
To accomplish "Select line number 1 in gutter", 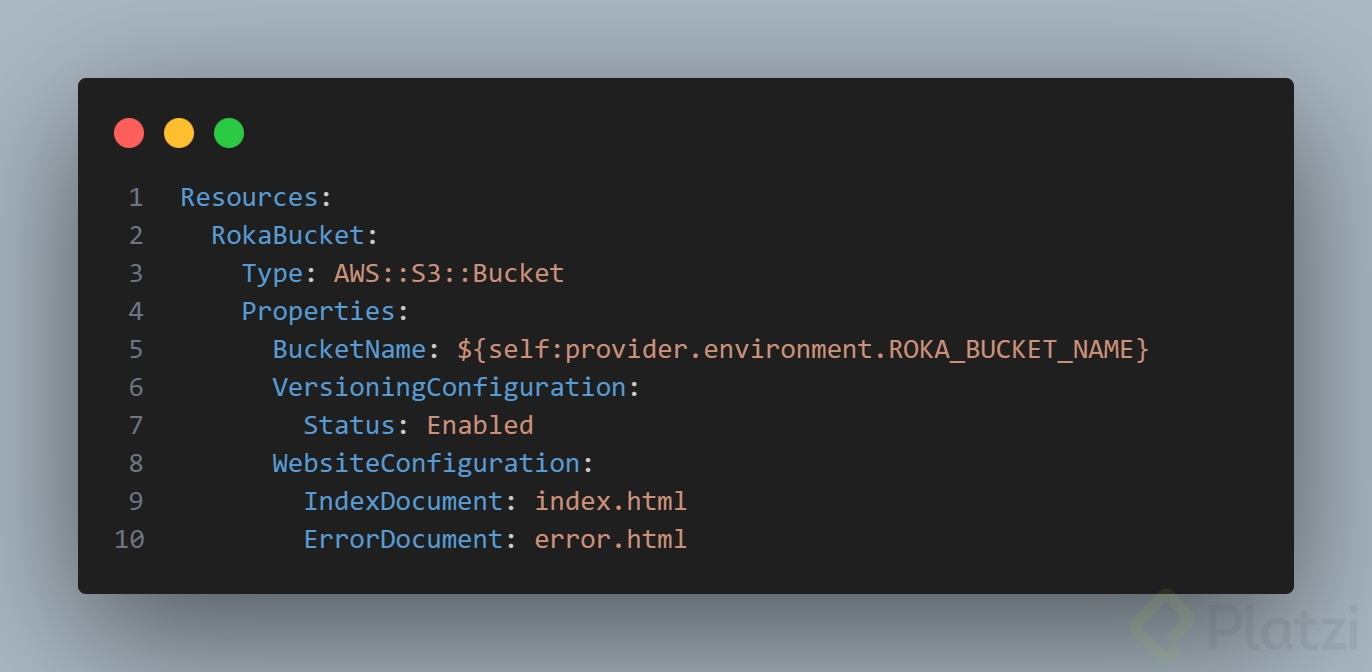I will click(x=136, y=197).
